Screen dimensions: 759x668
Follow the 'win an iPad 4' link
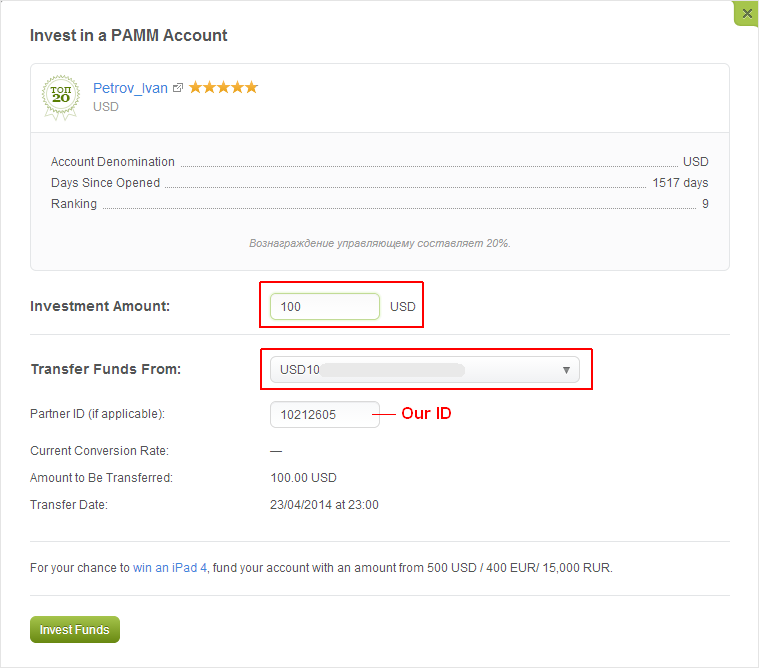pos(170,567)
